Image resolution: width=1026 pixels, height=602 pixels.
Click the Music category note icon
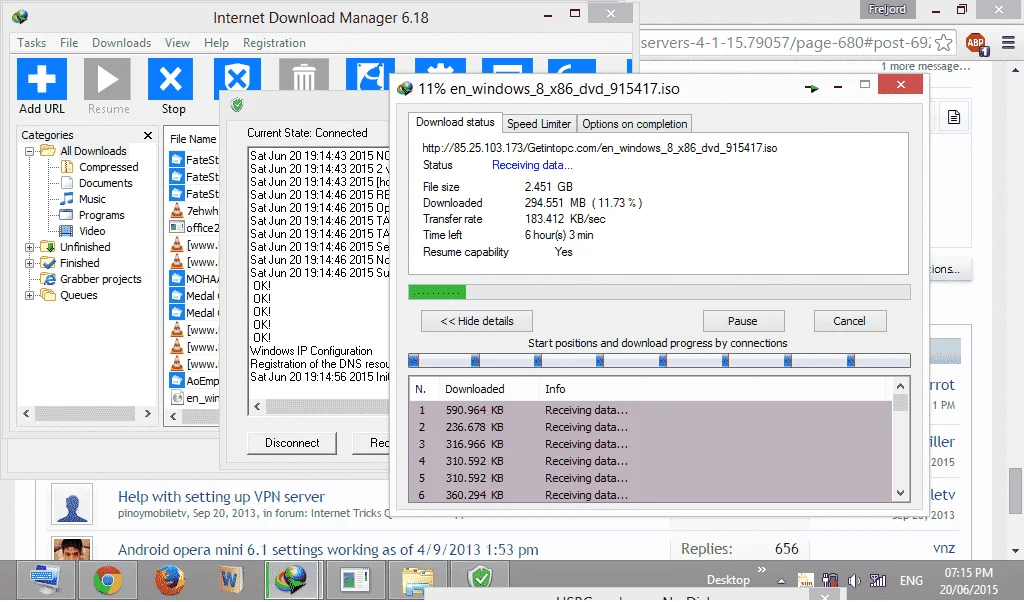coord(66,199)
